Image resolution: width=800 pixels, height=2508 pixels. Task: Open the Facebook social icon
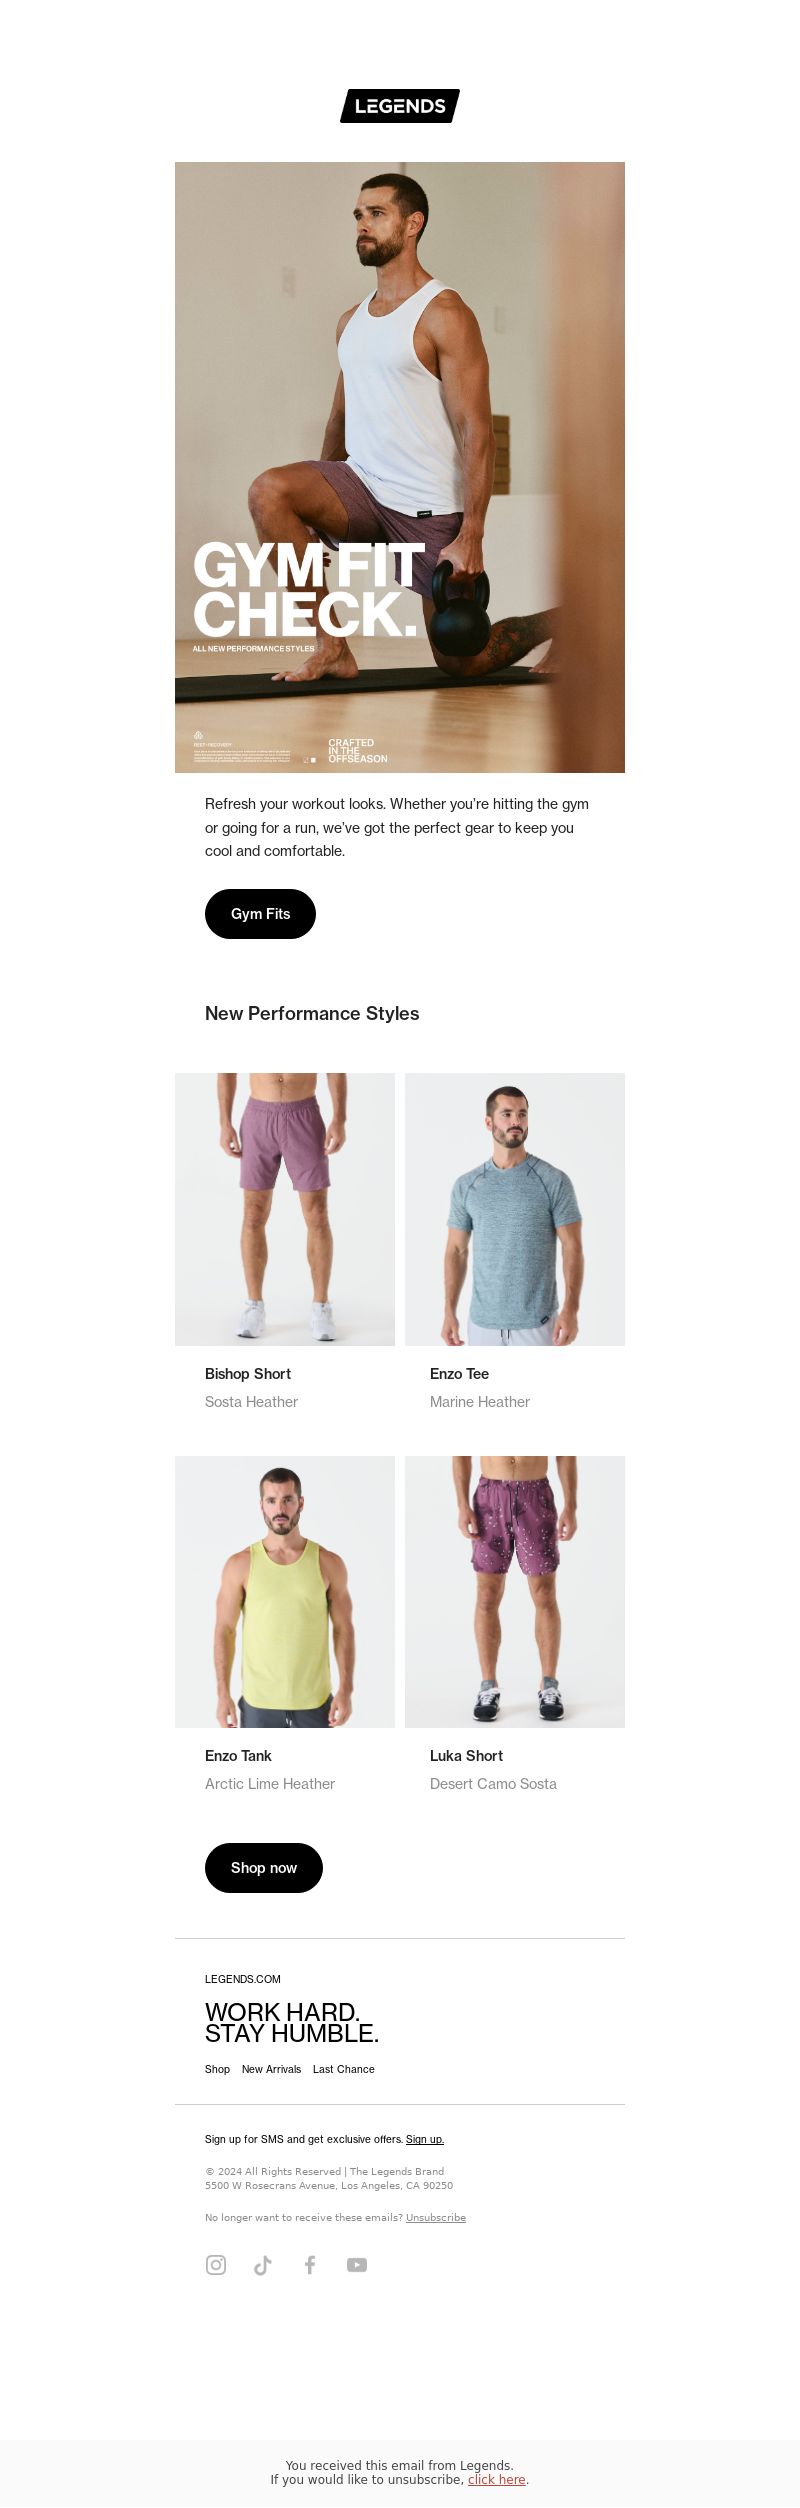point(310,2265)
